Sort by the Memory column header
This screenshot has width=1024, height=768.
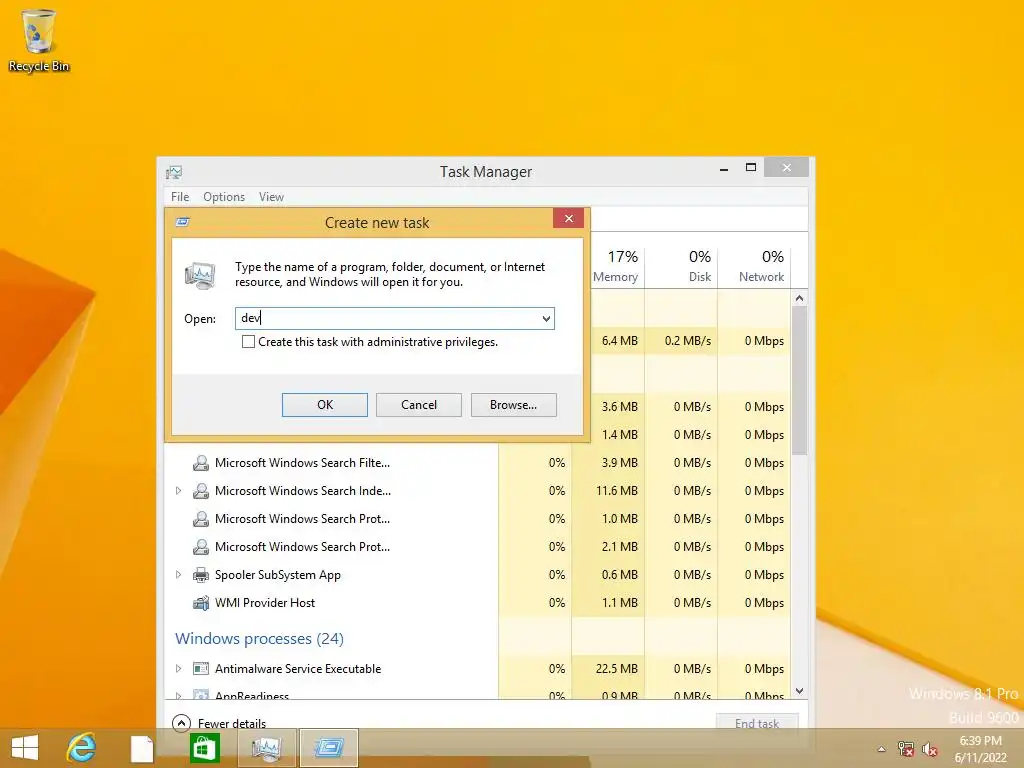(x=615, y=266)
